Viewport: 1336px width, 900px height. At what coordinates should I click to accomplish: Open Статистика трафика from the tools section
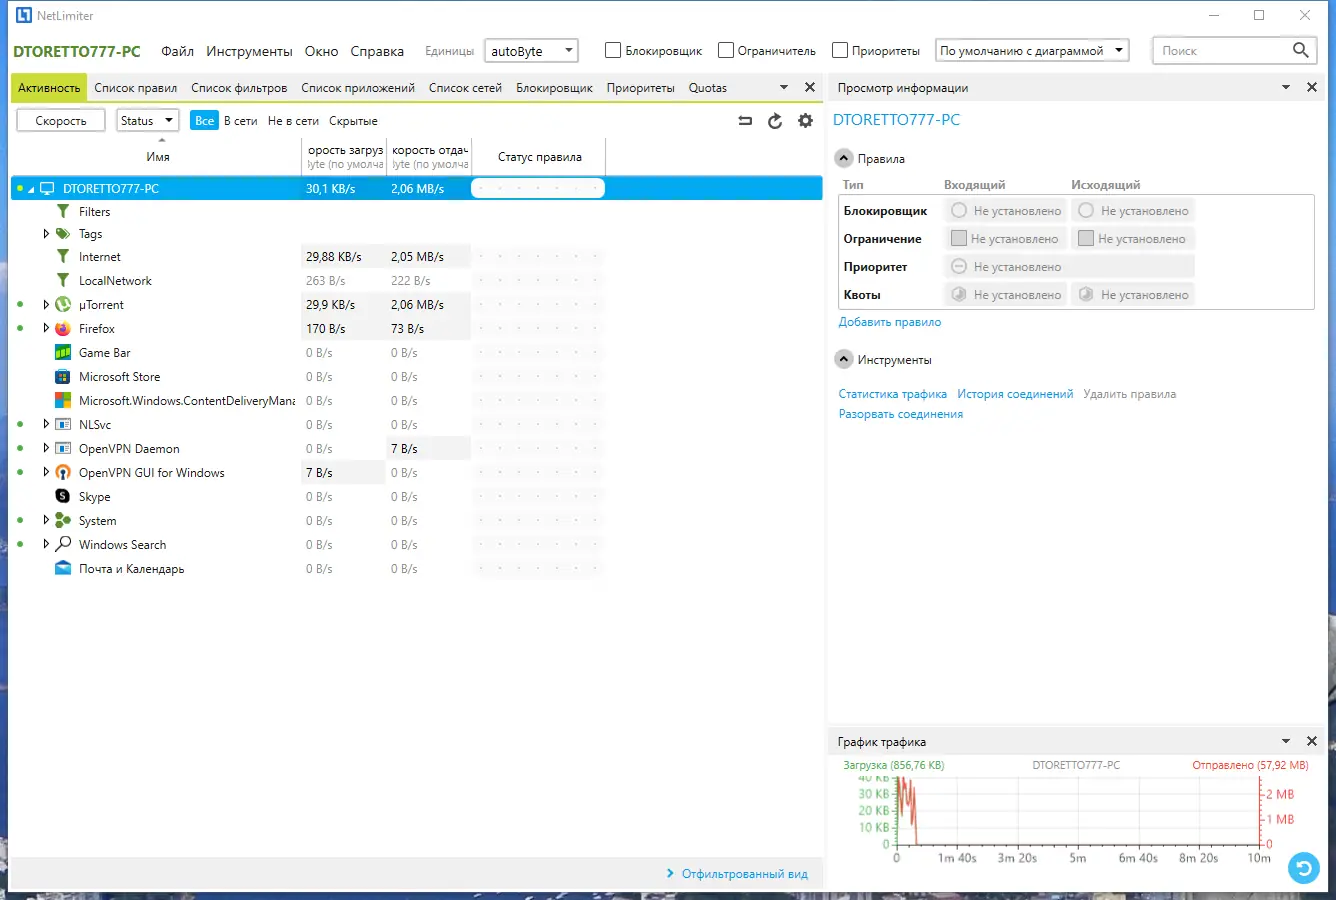coord(893,394)
